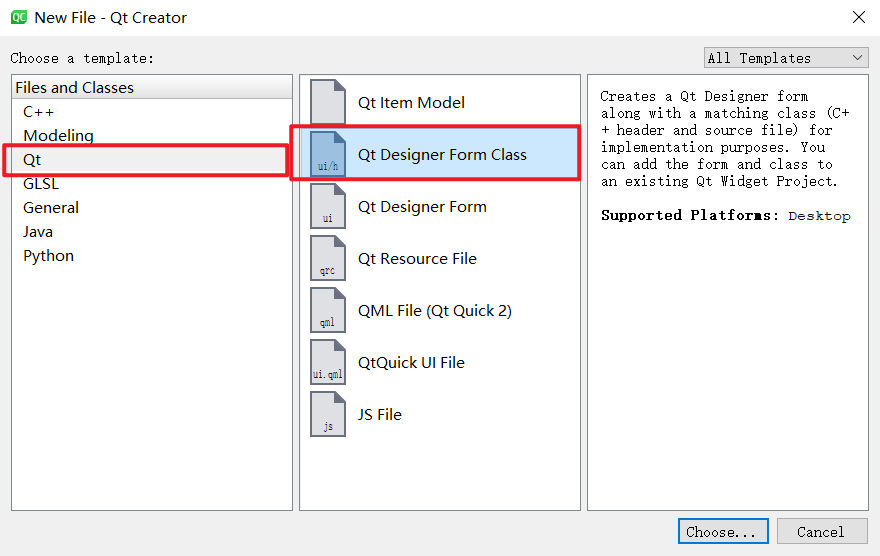Select the Modeling category
This screenshot has width=880, height=556.
coord(152,136)
